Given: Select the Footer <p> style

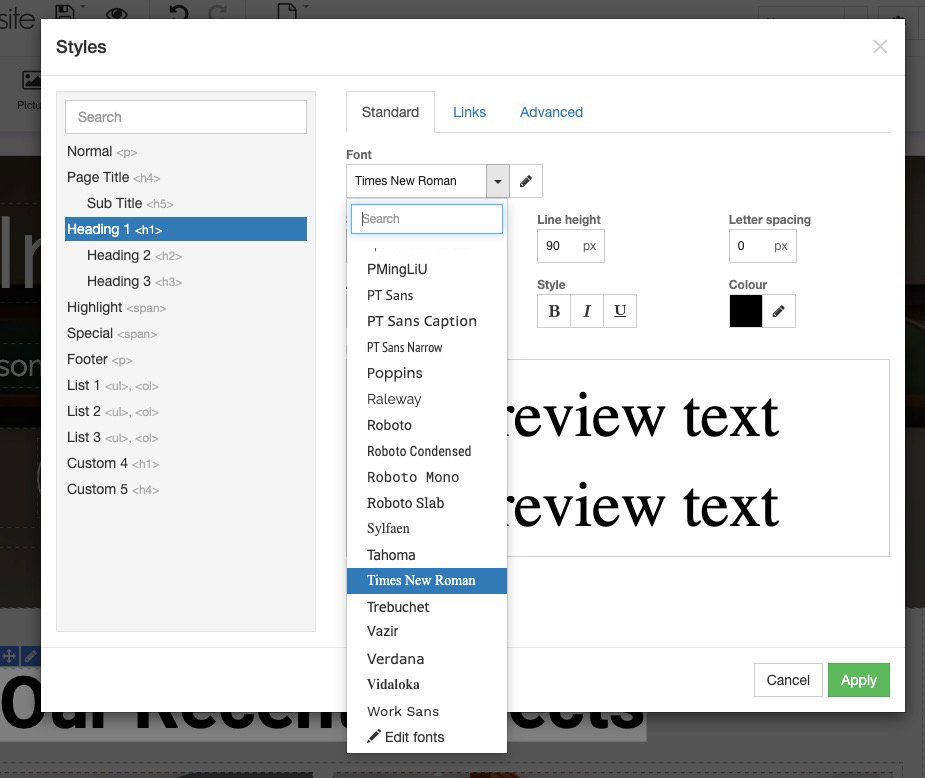Looking at the screenshot, I should pos(186,359).
